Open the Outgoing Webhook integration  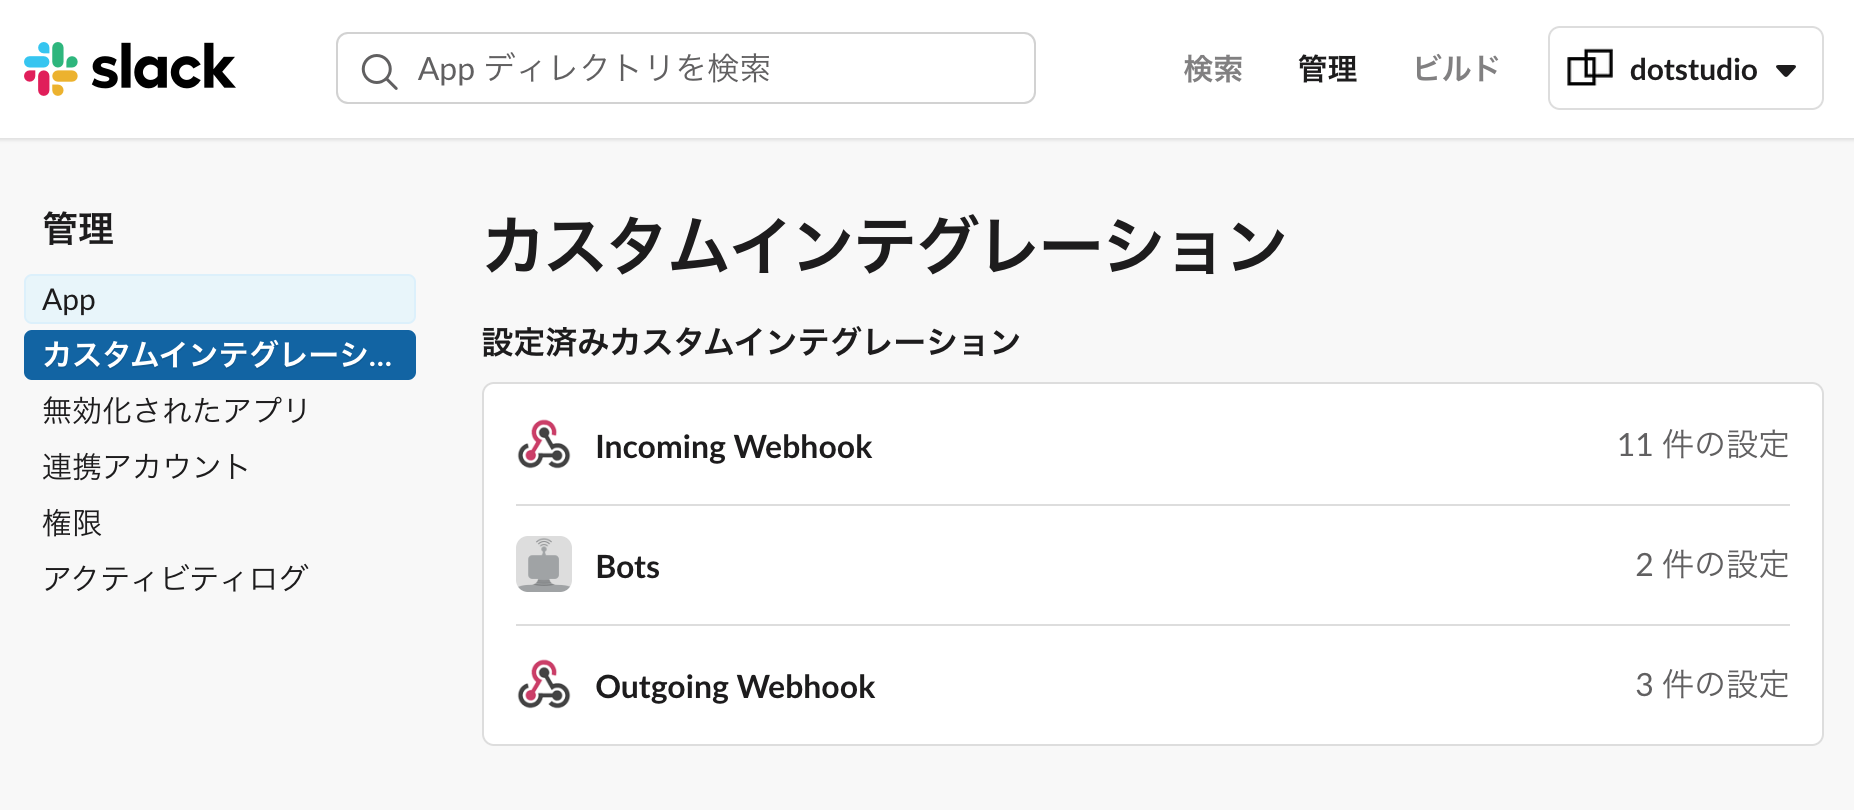click(735, 686)
